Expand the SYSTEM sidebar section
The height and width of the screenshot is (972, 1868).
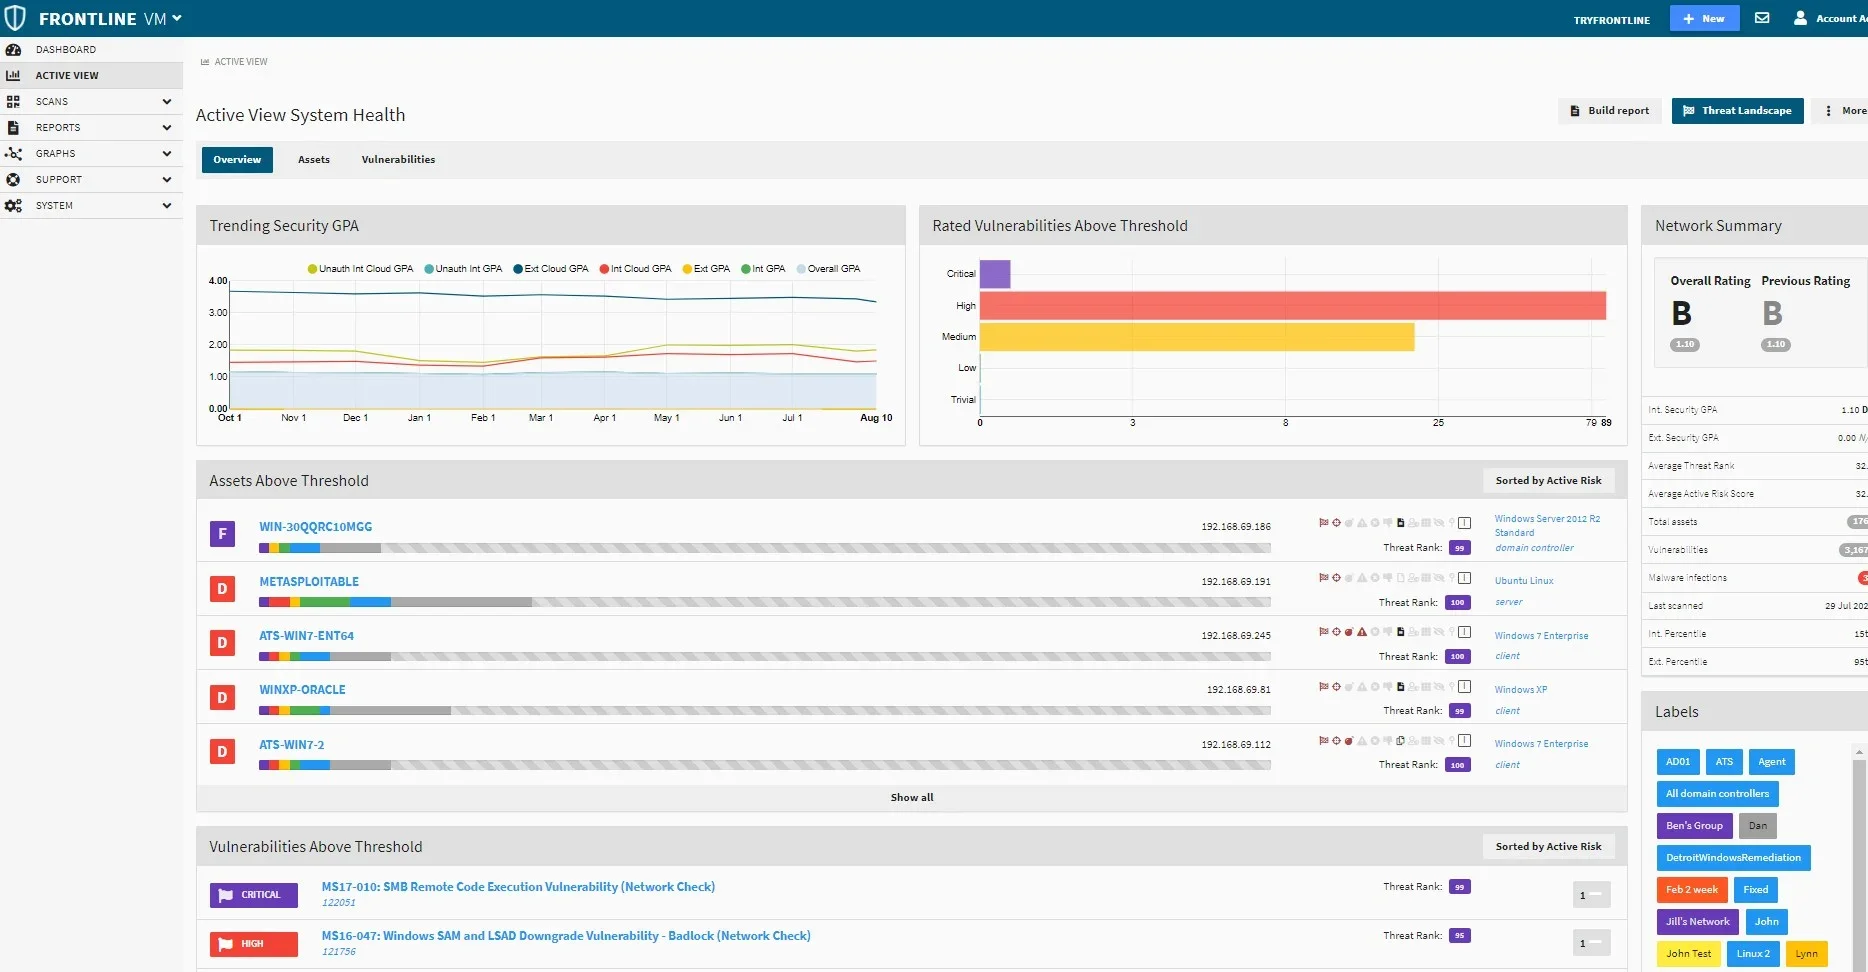55,205
